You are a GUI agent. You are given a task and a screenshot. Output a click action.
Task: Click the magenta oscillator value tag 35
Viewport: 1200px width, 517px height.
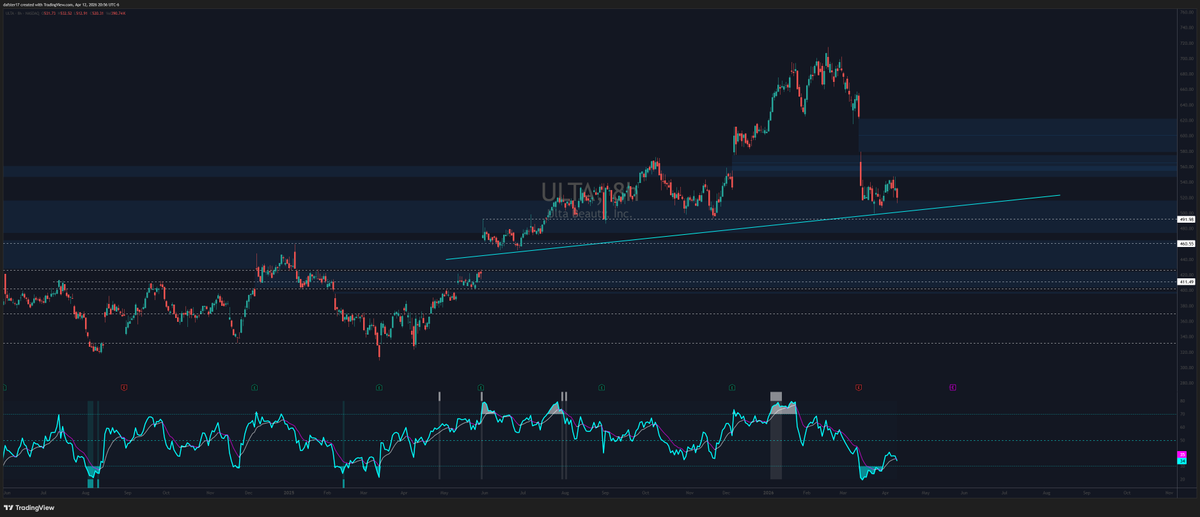[1184, 455]
